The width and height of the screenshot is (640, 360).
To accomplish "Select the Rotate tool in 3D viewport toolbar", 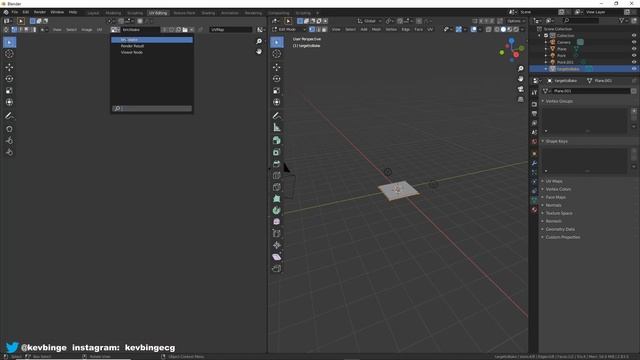I will (x=277, y=79).
